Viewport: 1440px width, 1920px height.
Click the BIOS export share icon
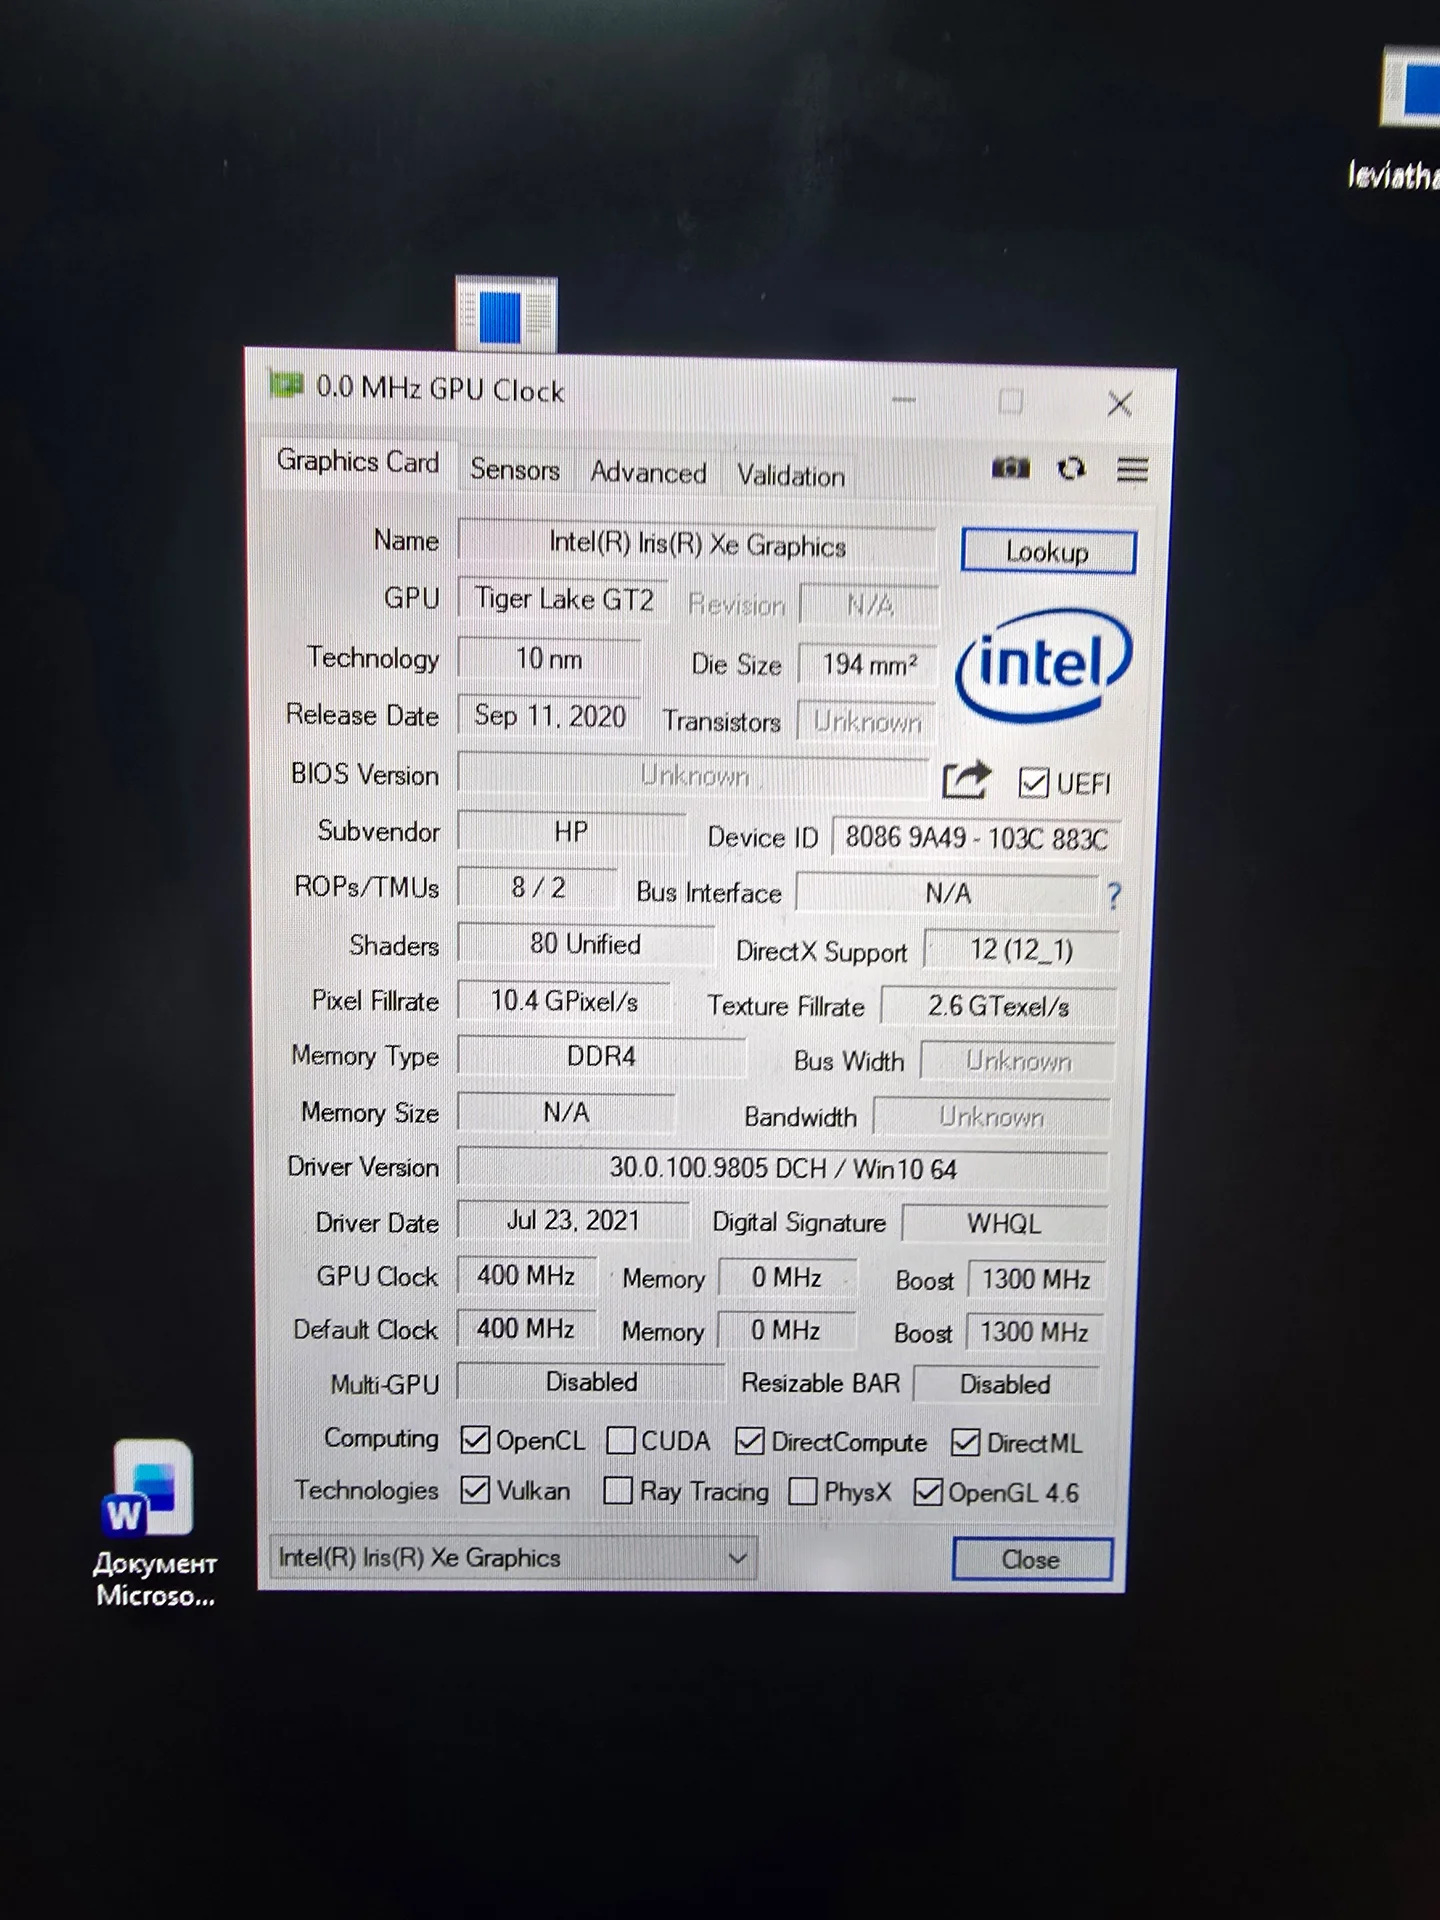coord(966,780)
